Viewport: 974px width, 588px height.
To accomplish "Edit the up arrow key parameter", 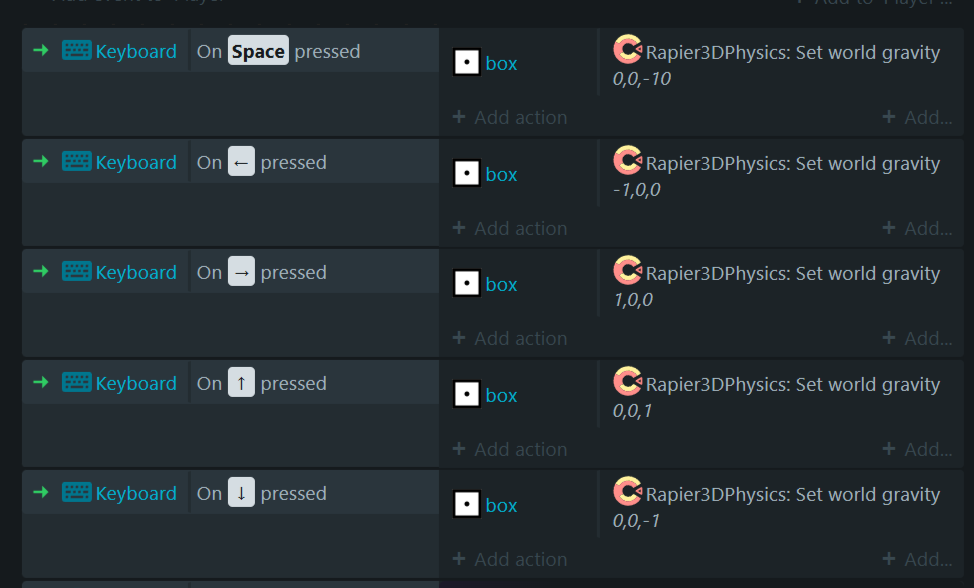I will [241, 382].
